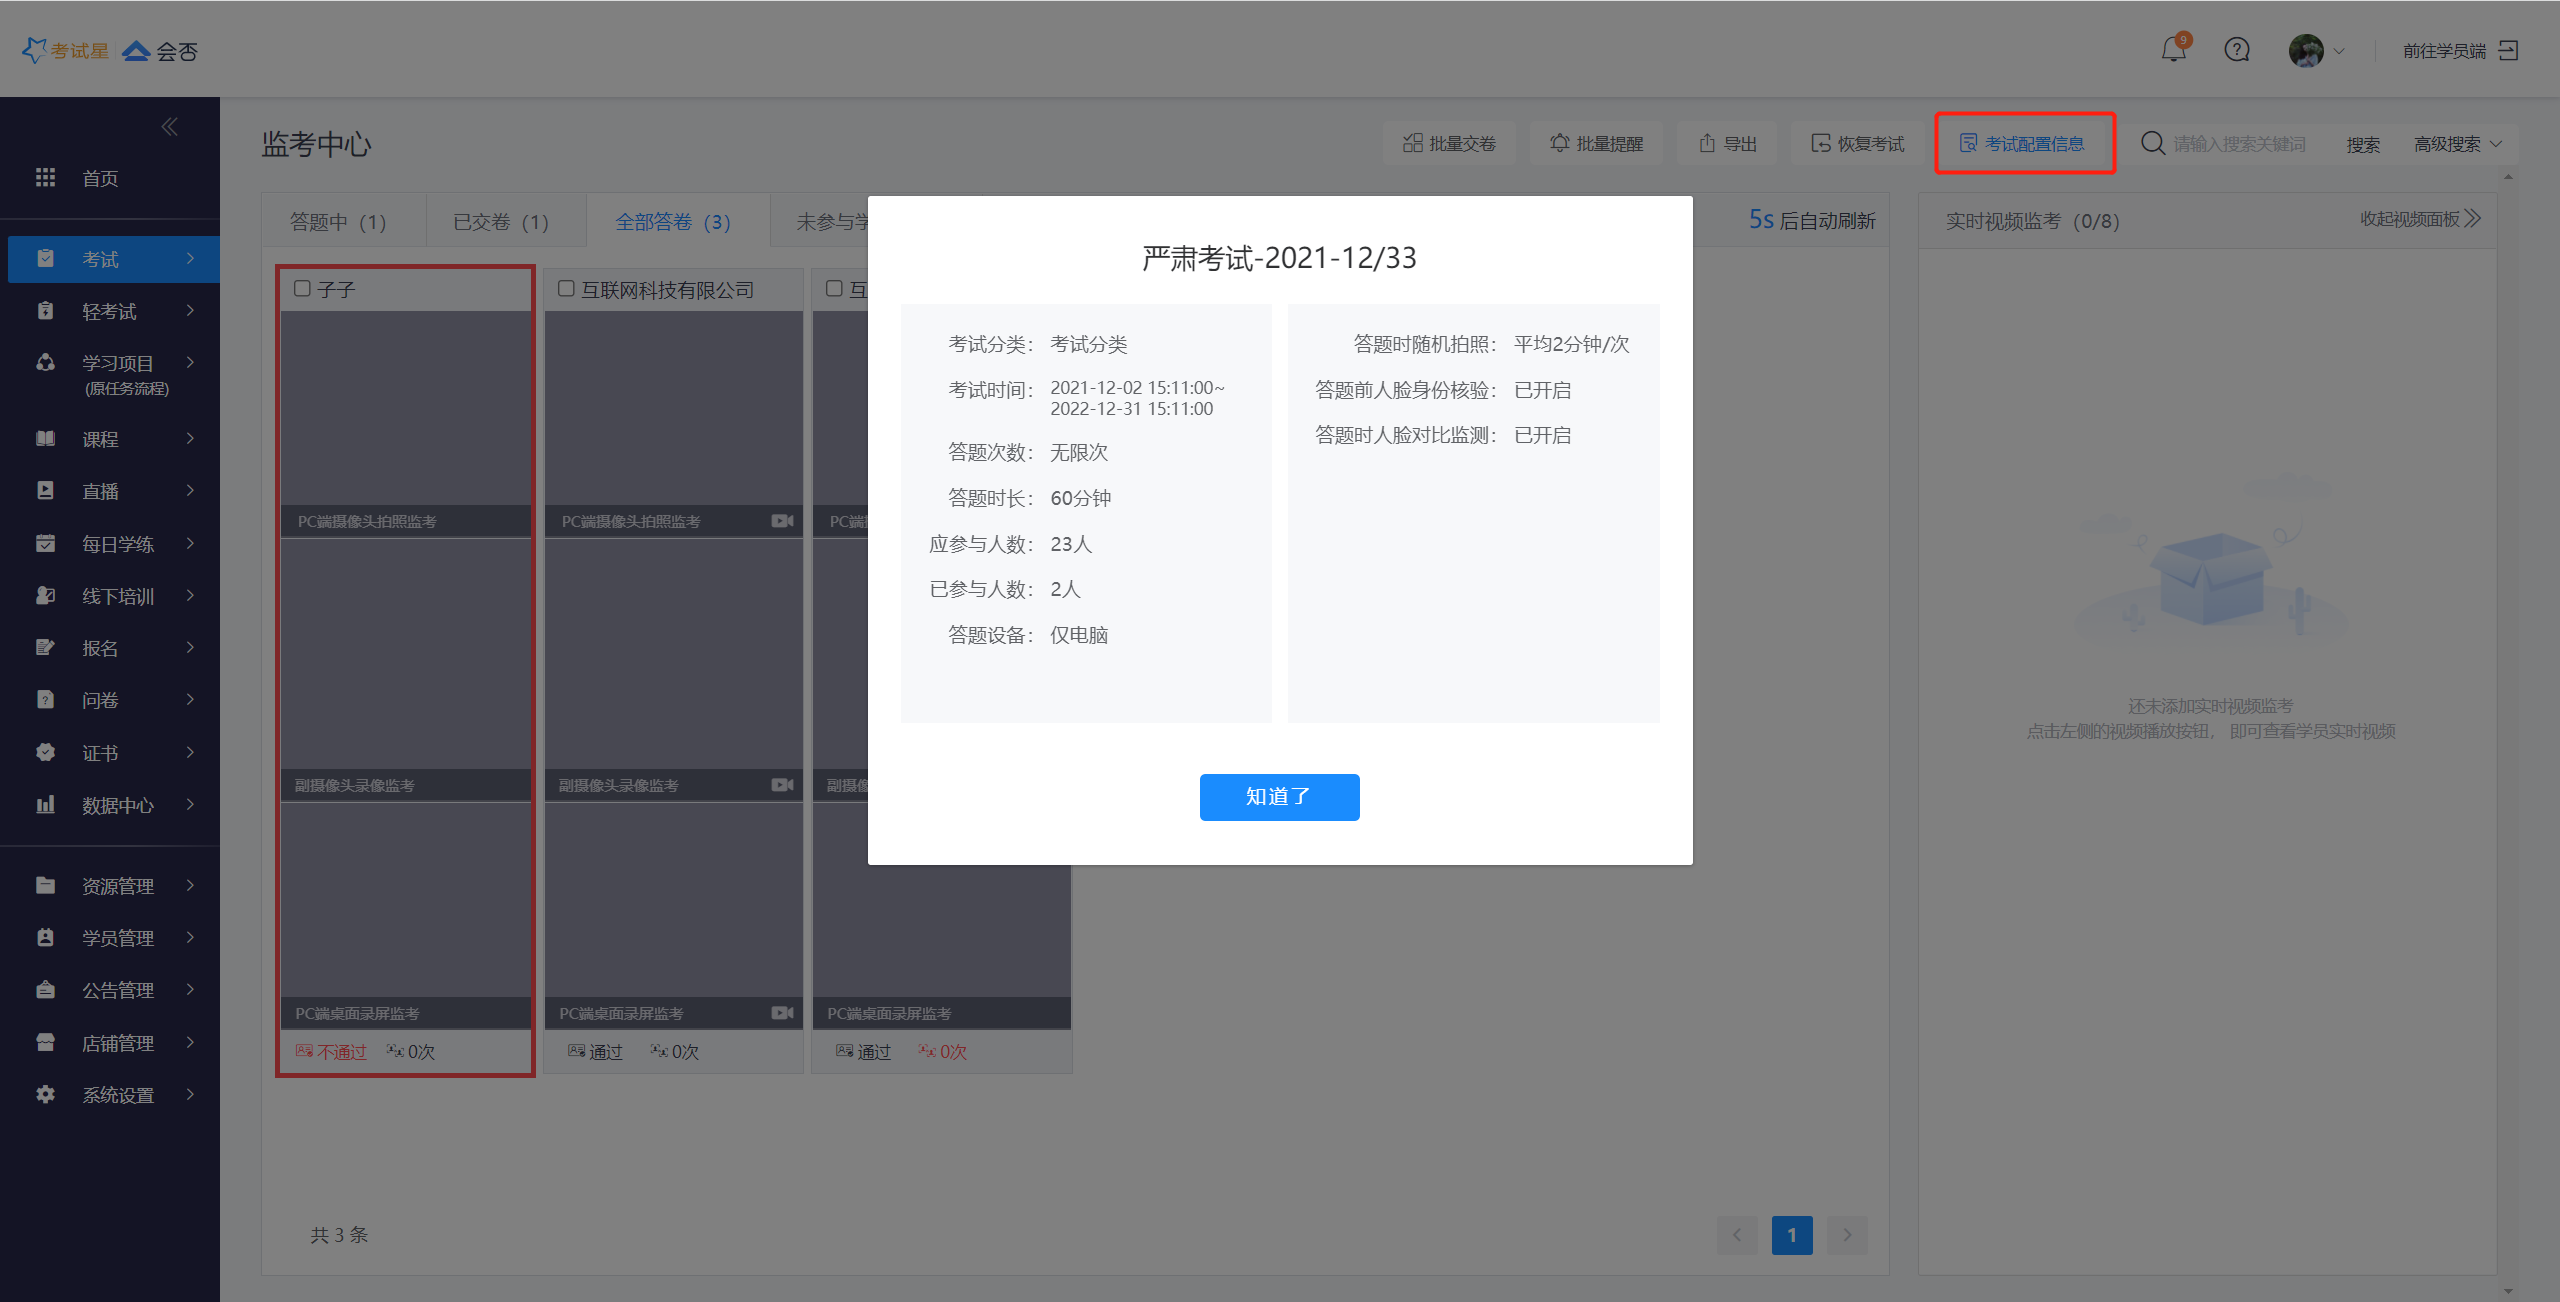Image resolution: width=2560 pixels, height=1302 pixels.
Task: Check the 子子 student checkbox
Action: [x=302, y=289]
